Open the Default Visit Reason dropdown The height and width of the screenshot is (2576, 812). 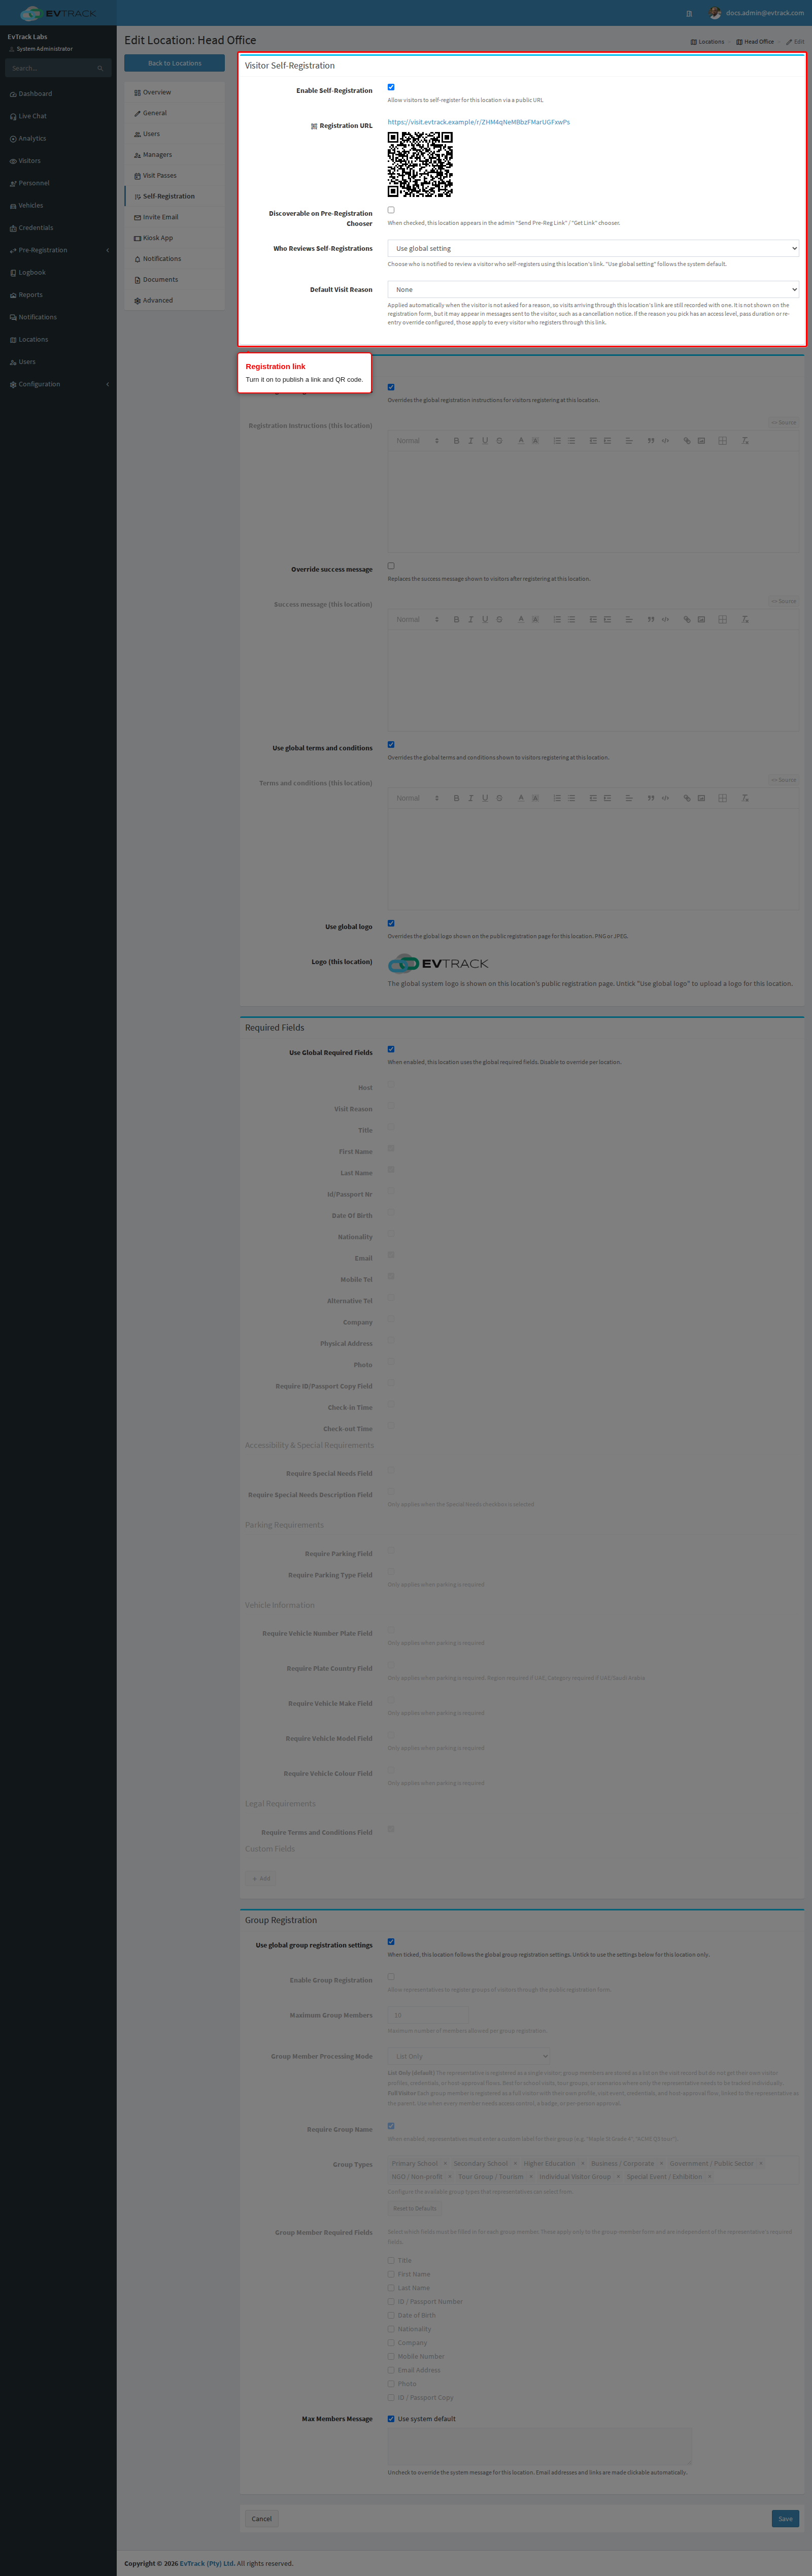click(x=593, y=289)
